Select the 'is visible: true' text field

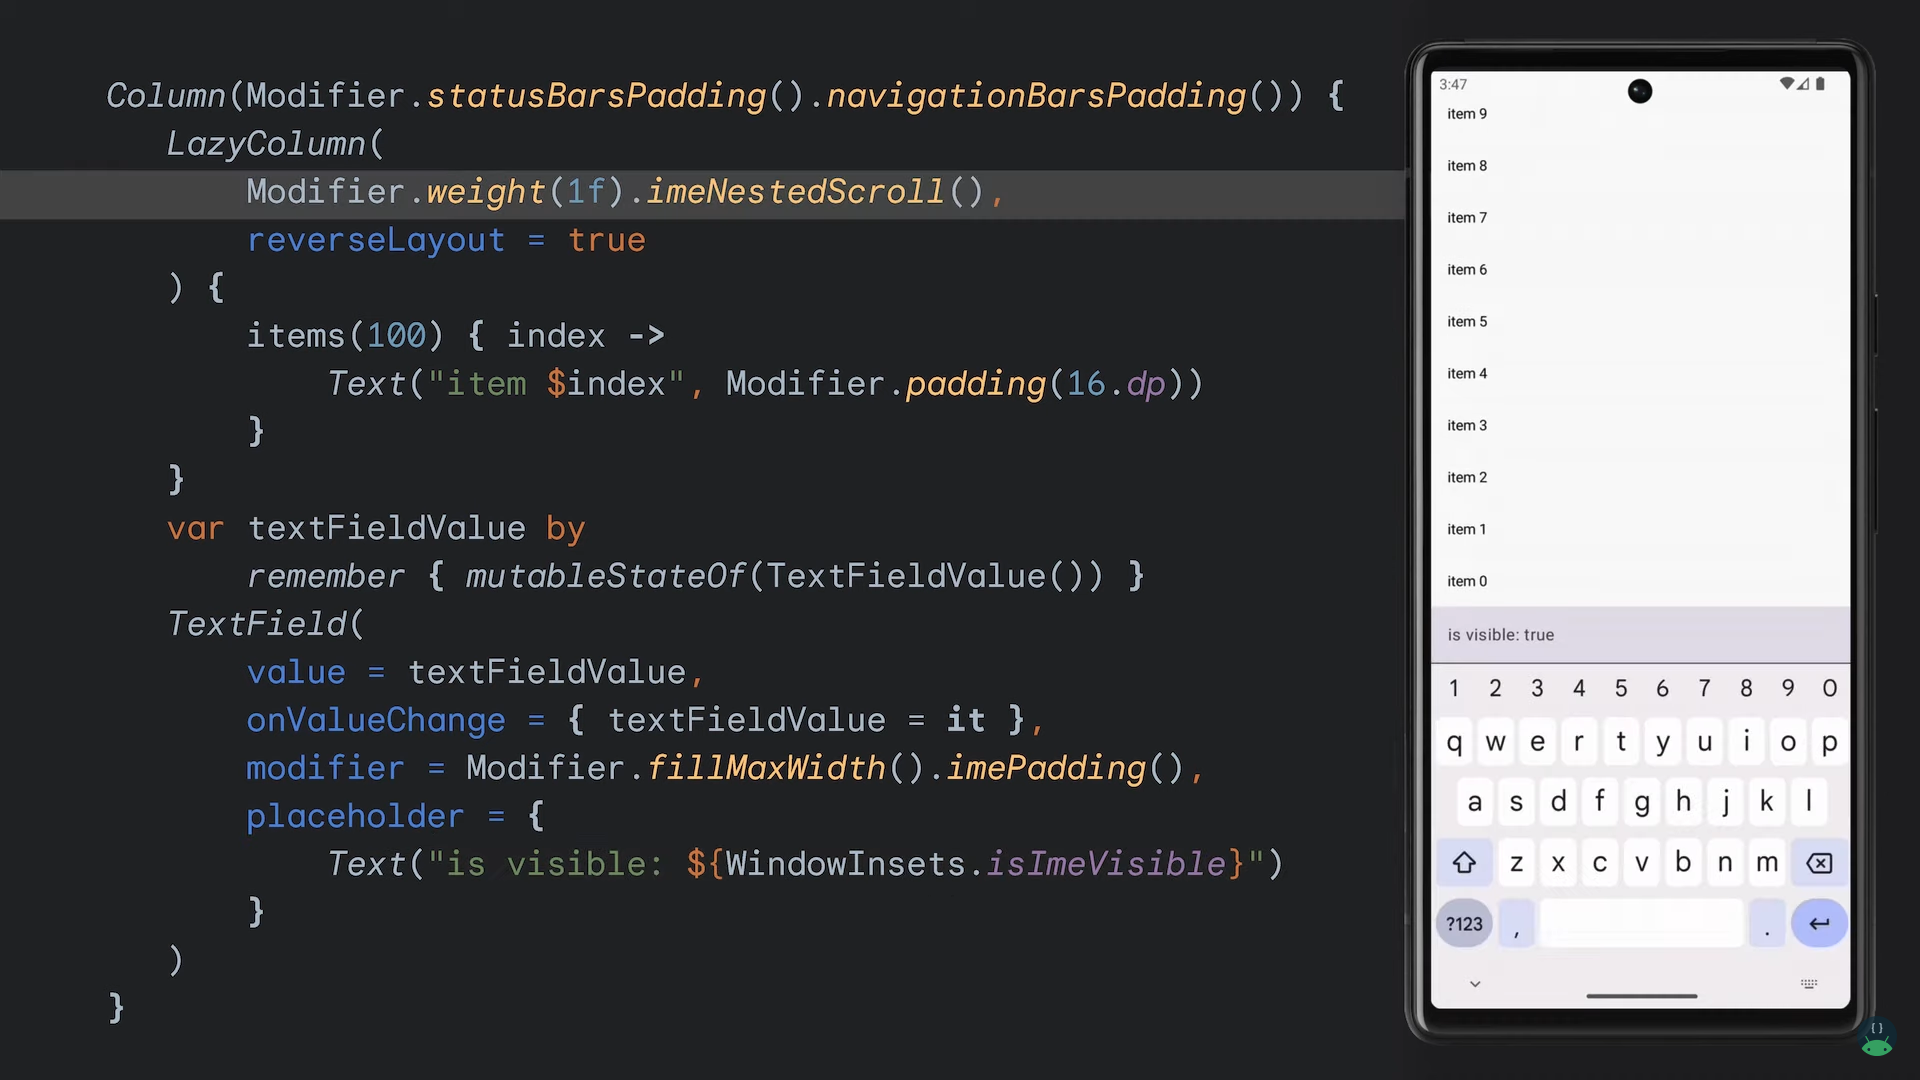pos(1640,634)
